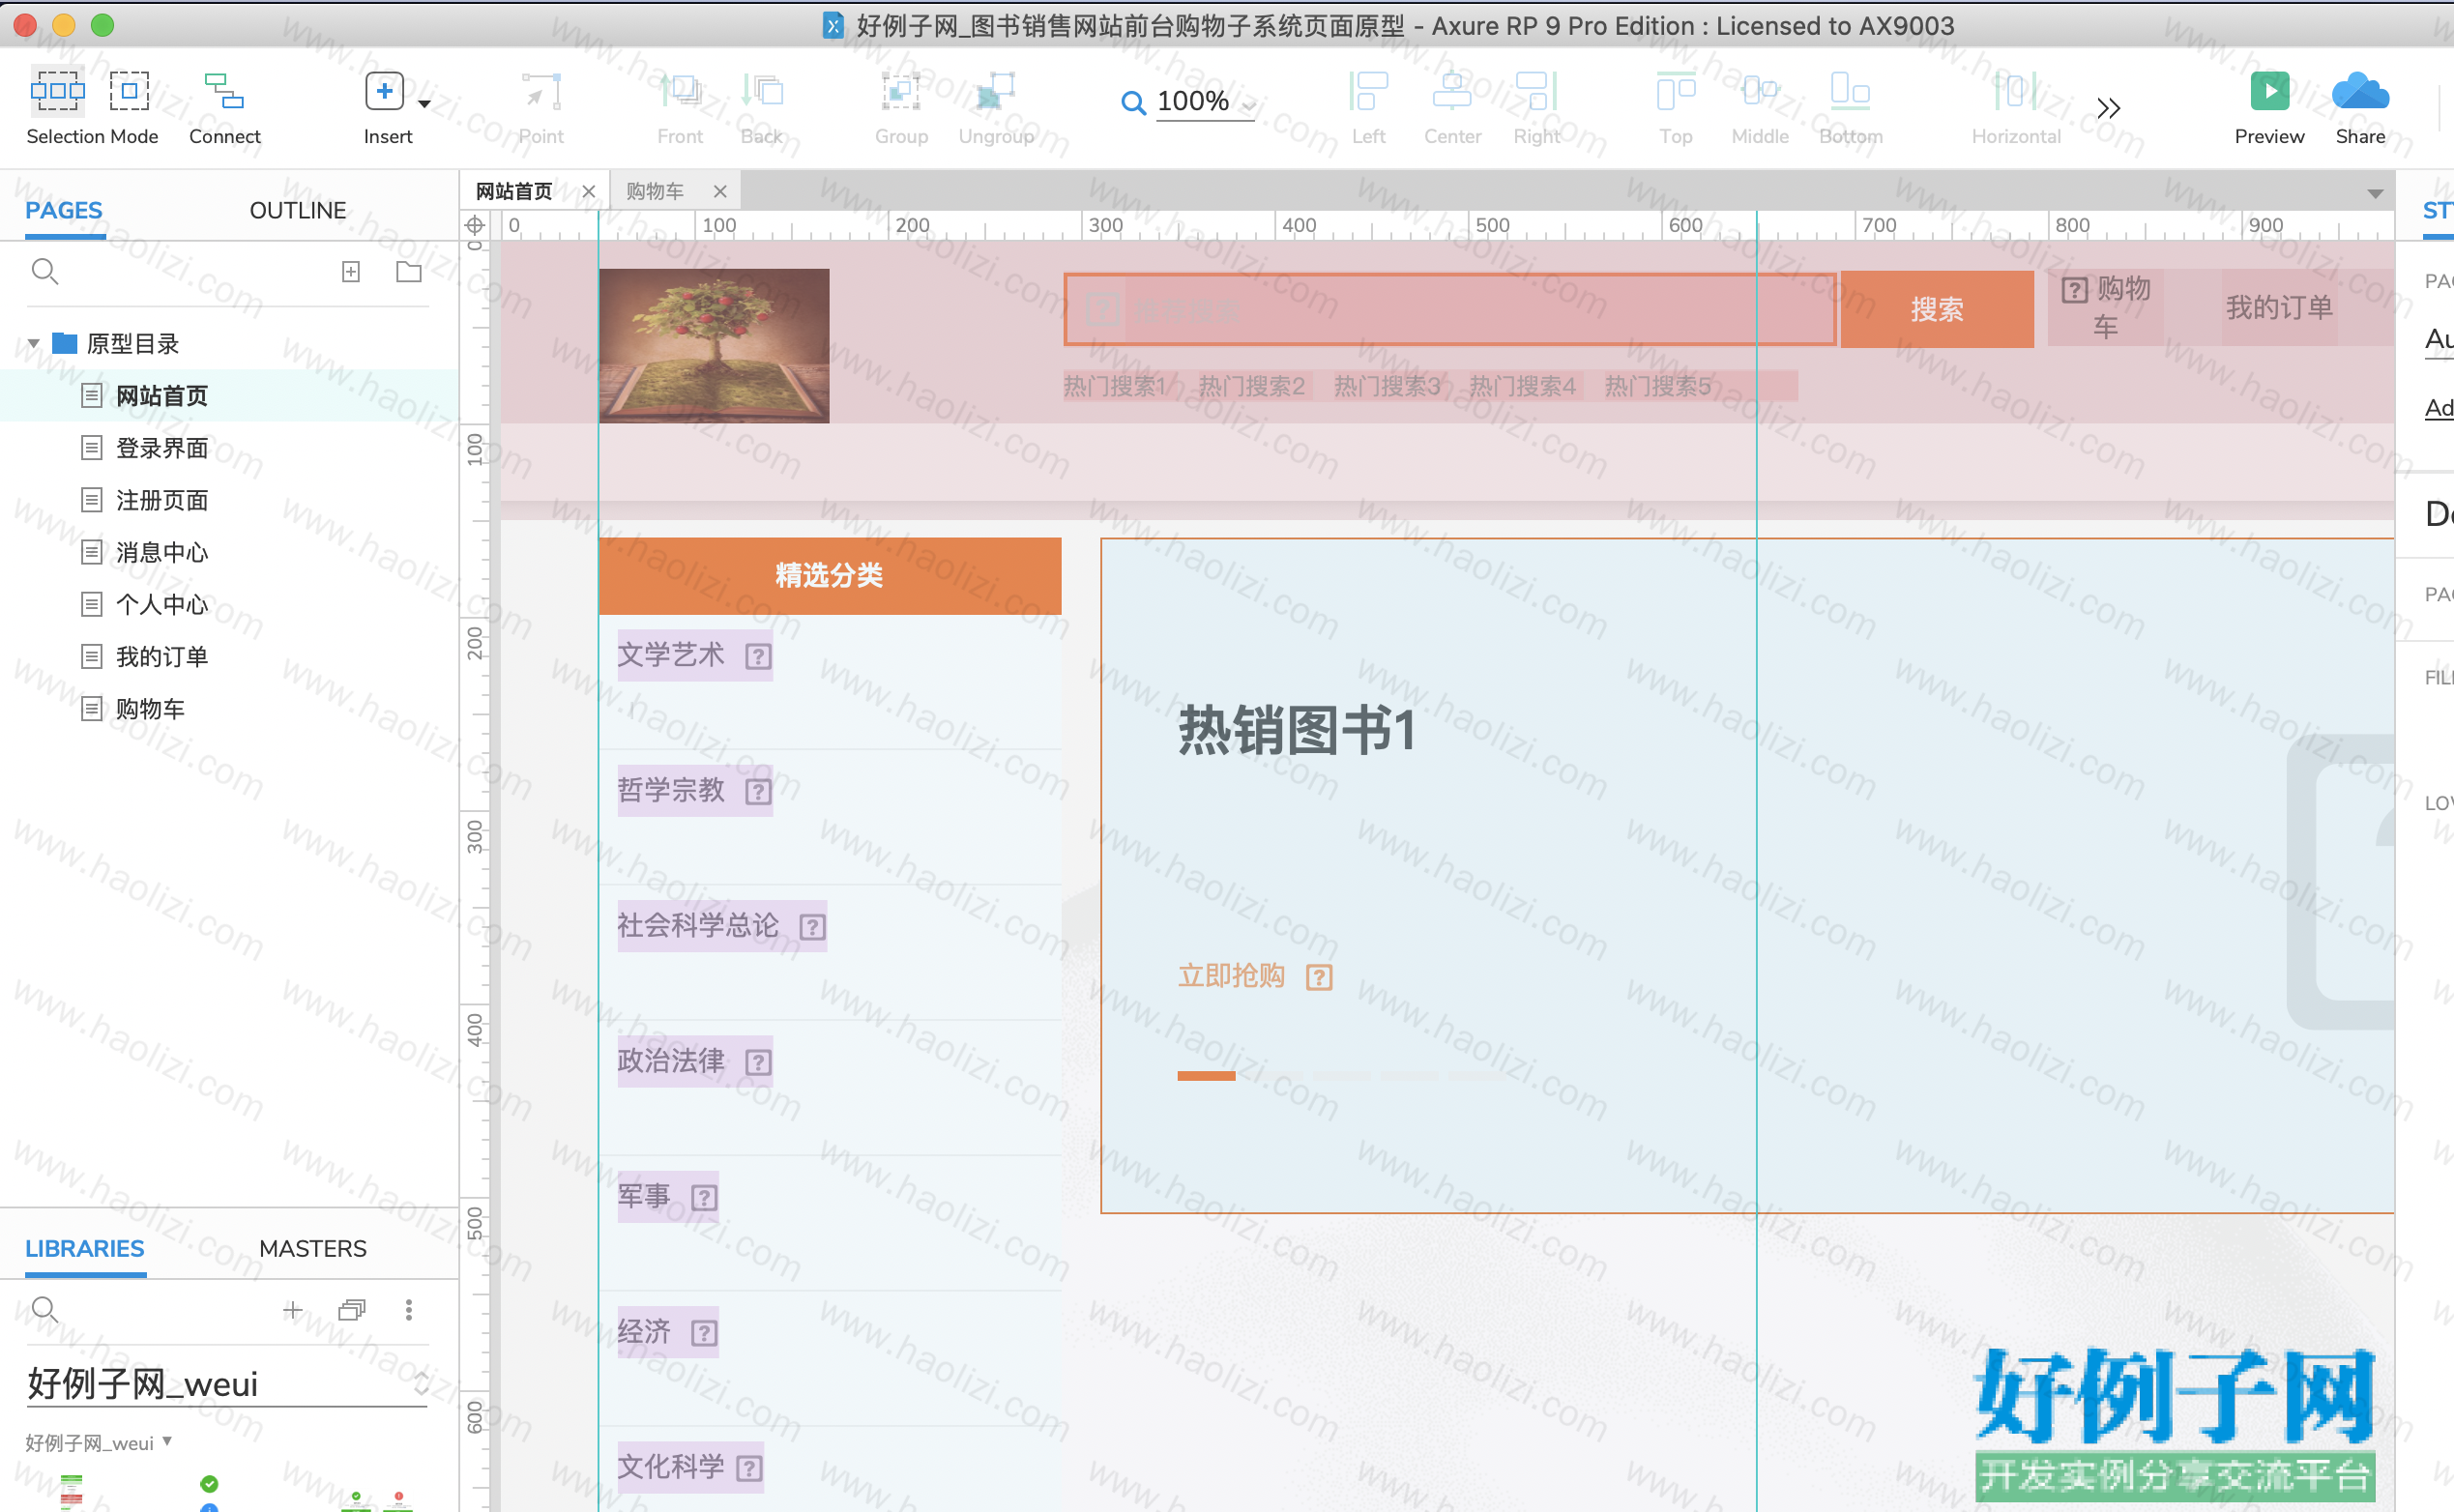Select the 购物车 page in tree
The height and width of the screenshot is (1512, 2454).
click(229, 709)
